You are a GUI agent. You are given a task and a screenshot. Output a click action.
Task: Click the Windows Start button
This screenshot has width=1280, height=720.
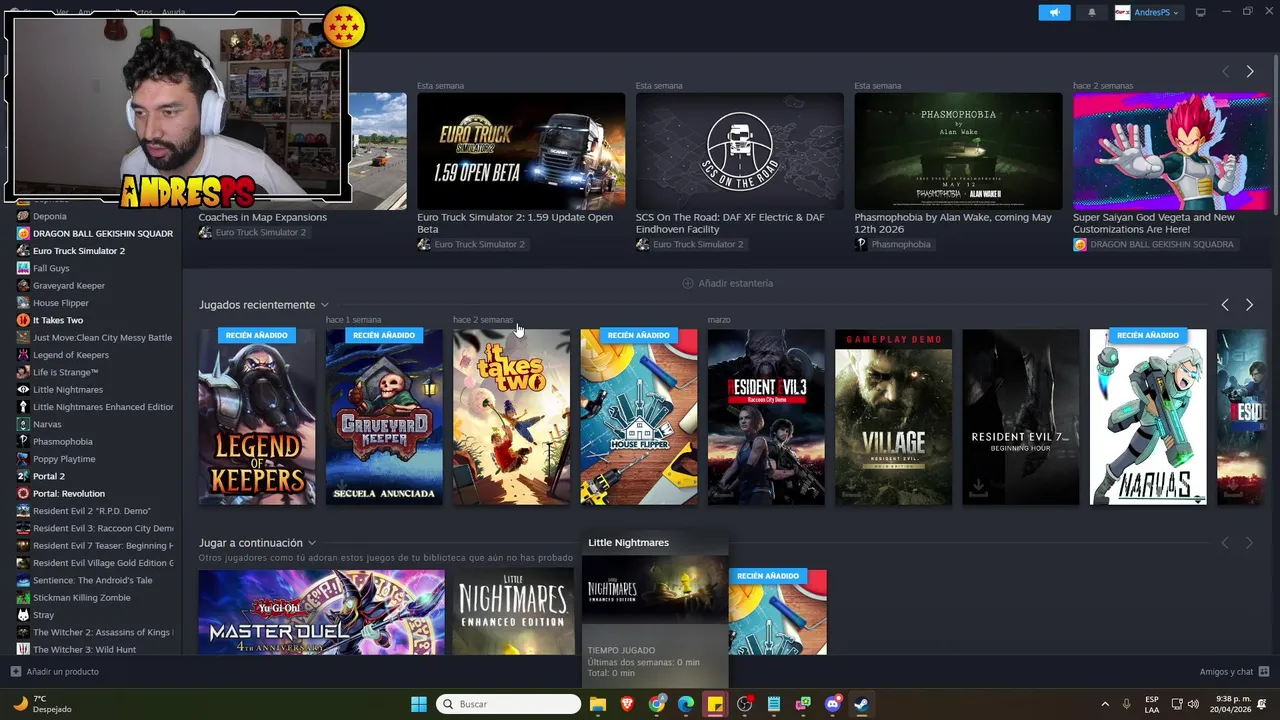click(x=418, y=704)
